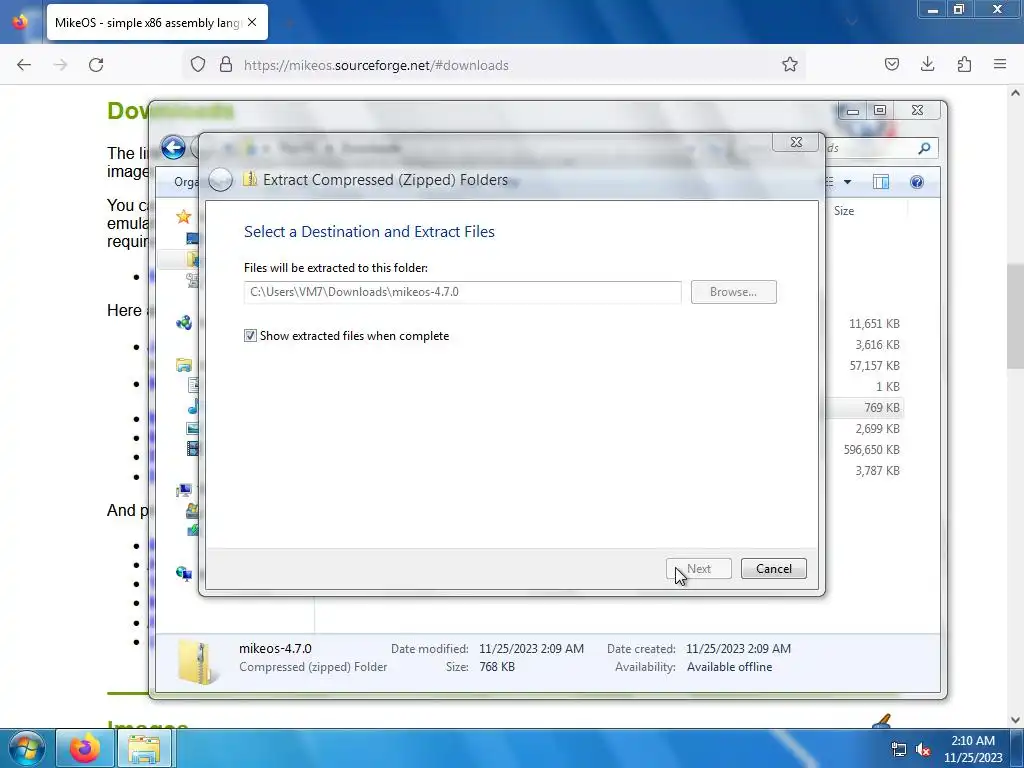
Task: Bookmark this page with star icon
Action: click(x=790, y=65)
